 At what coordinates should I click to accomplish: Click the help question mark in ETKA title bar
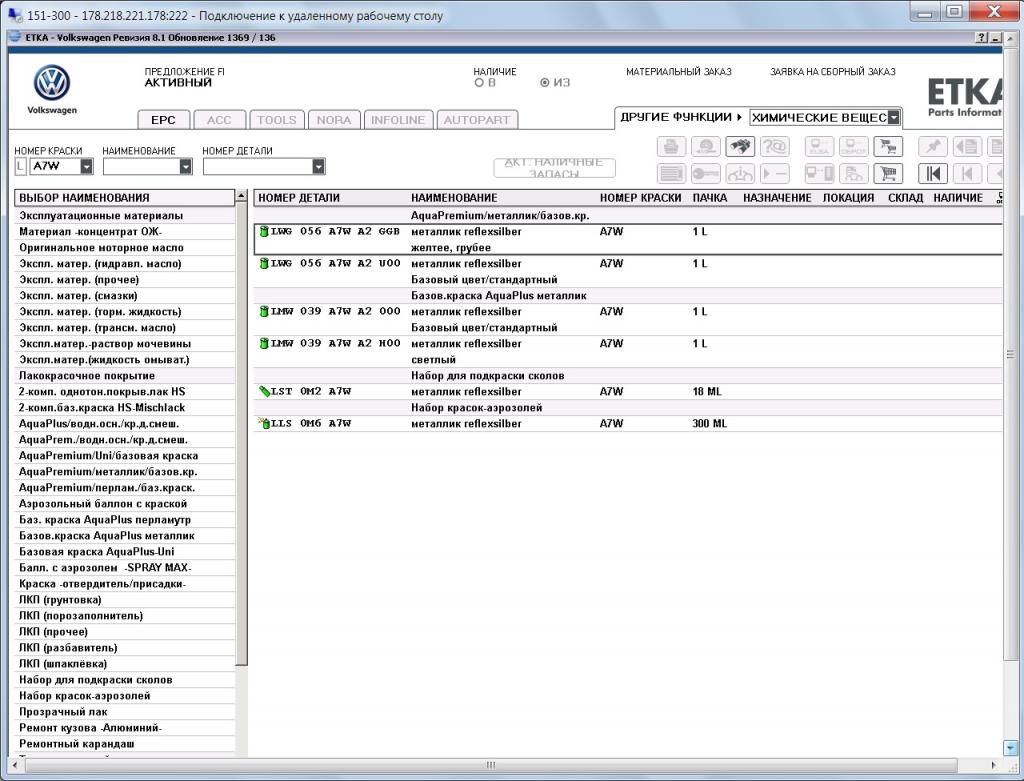pyautogui.click(x=982, y=38)
